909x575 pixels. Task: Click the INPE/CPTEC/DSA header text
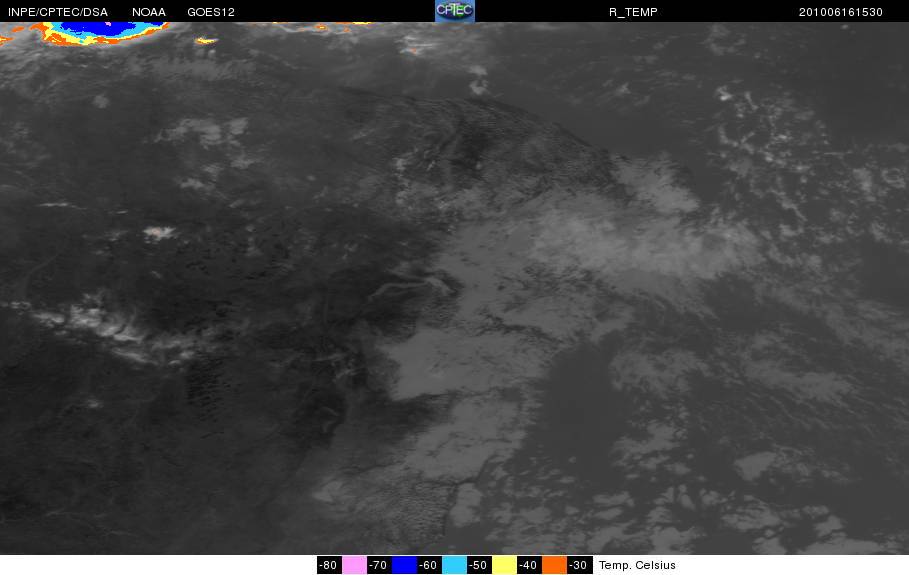58,12
